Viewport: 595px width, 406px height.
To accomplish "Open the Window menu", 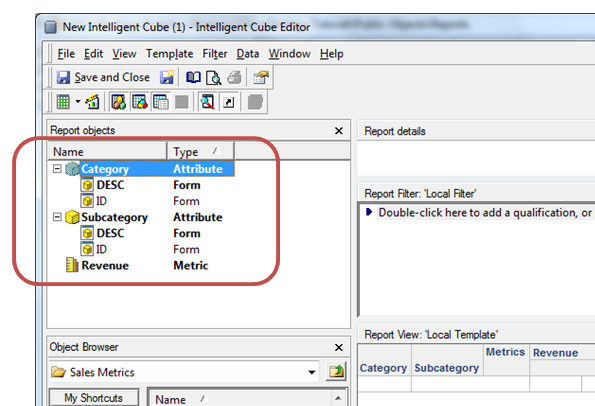I will coord(290,54).
